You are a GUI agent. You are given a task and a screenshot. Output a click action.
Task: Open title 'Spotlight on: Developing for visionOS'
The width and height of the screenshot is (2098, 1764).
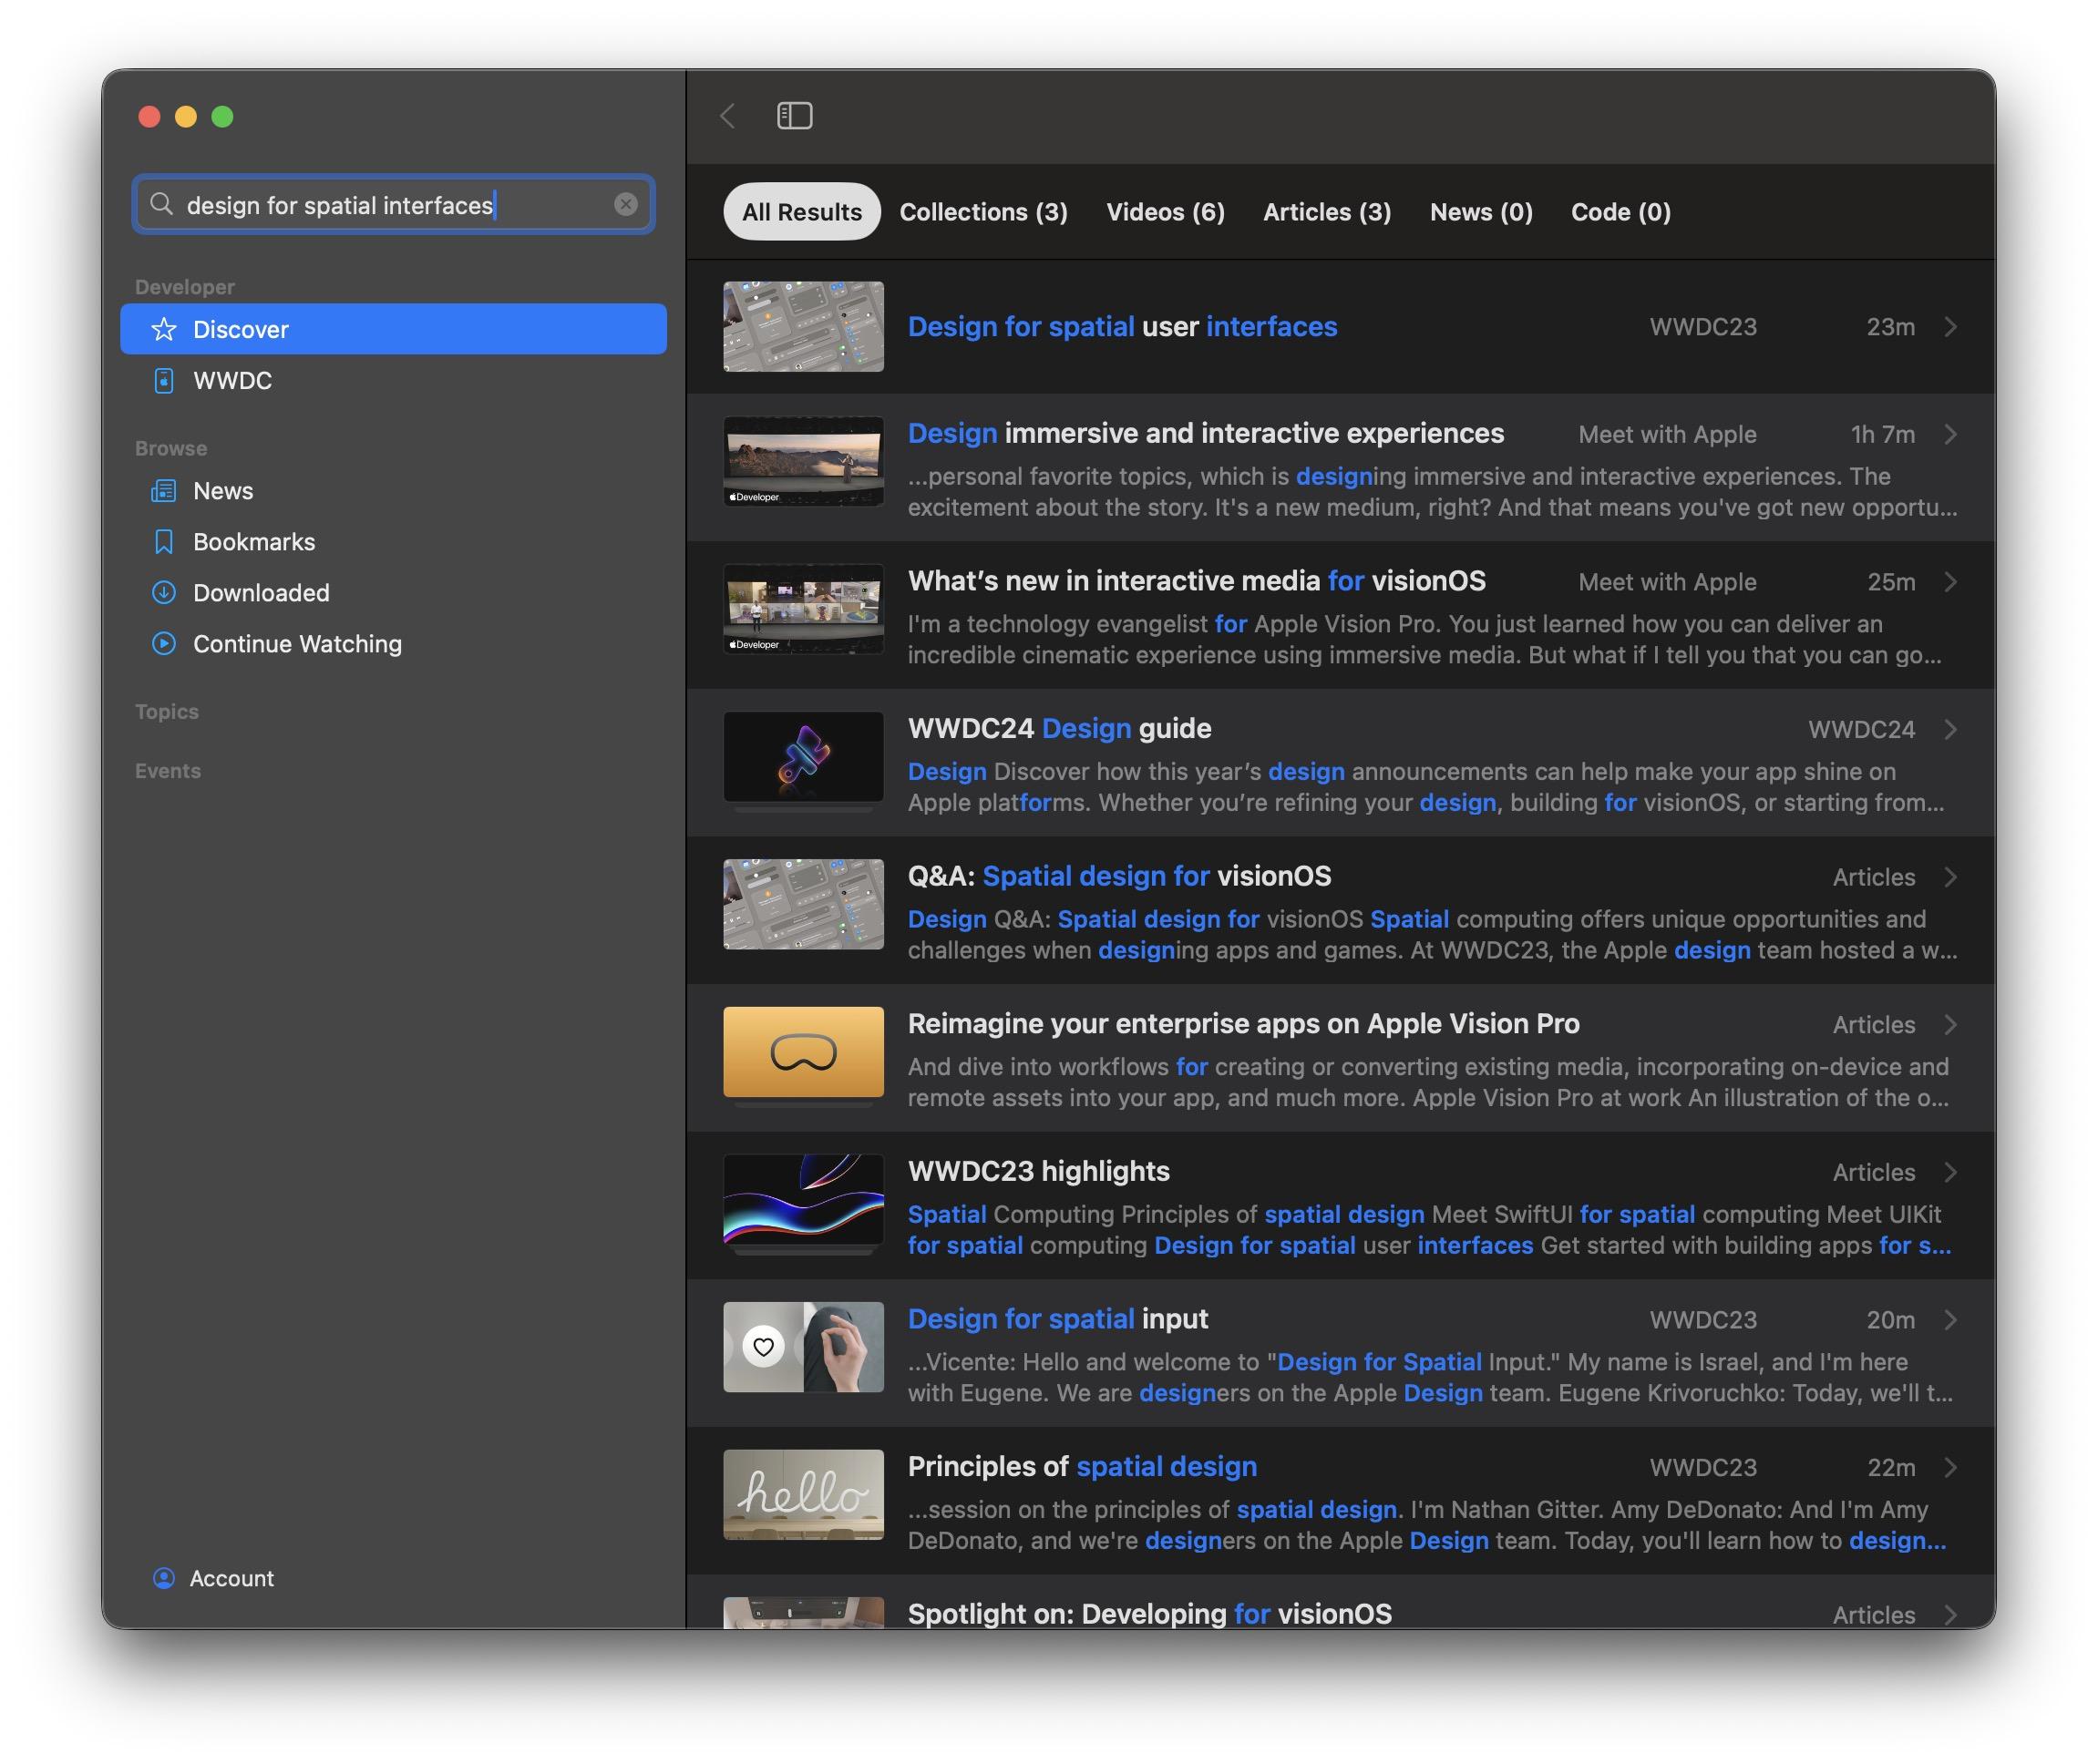1150,1613
